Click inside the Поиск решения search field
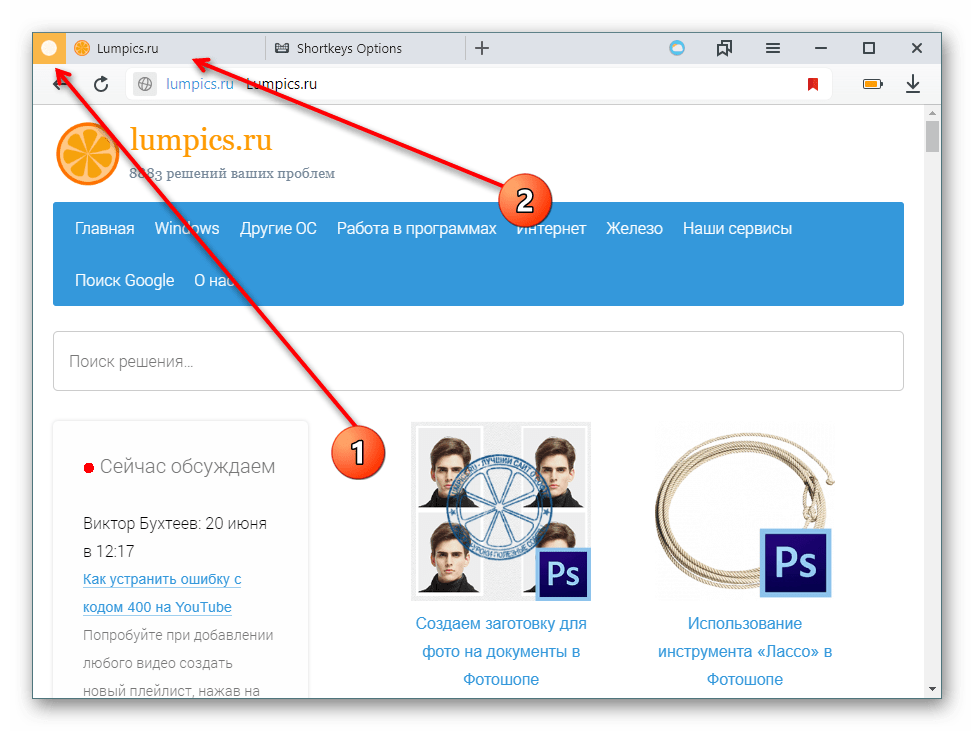The width and height of the screenshot is (974, 731). point(478,361)
